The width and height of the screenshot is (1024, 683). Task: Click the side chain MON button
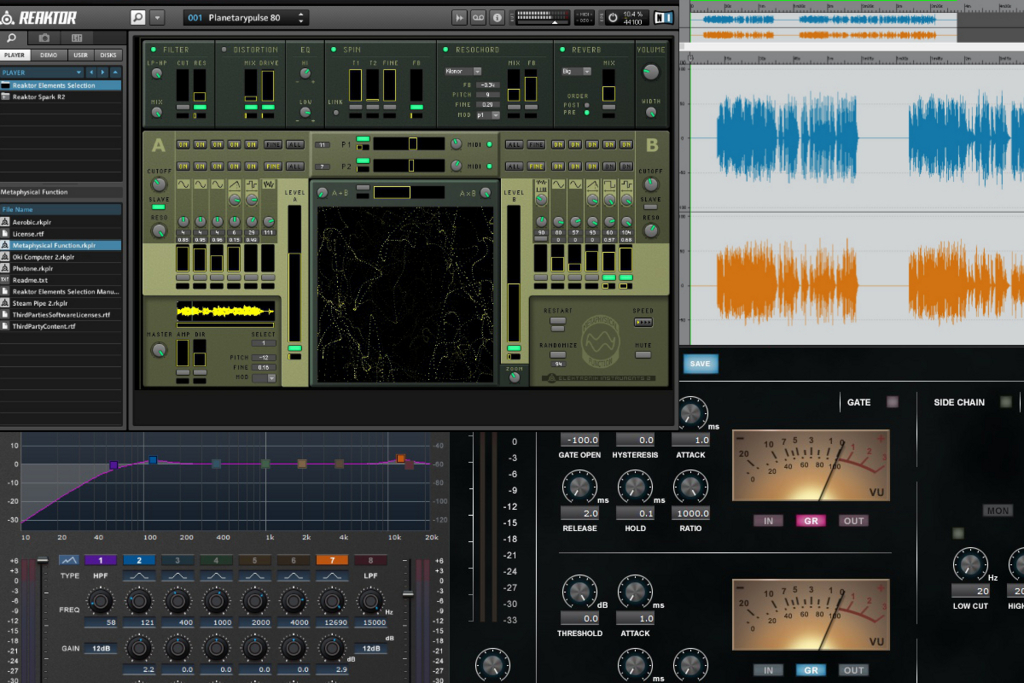click(997, 511)
